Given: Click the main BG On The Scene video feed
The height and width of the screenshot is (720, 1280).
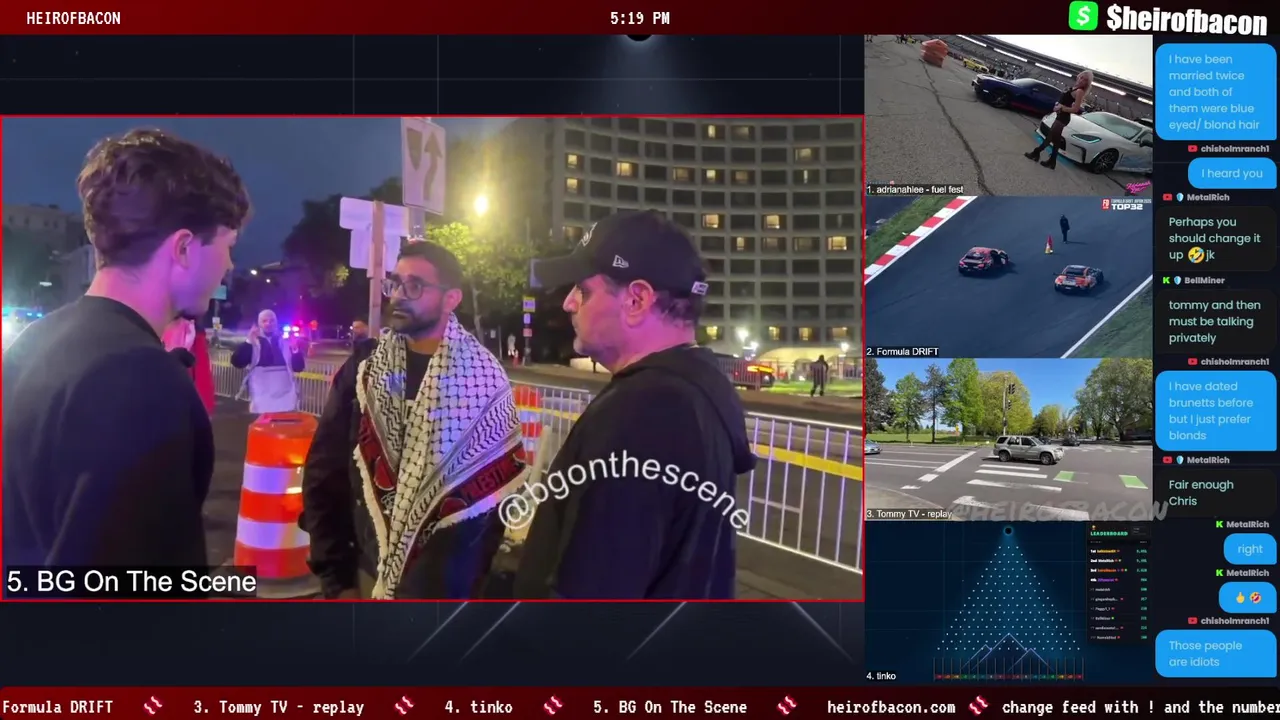Looking at the screenshot, I should click(x=432, y=358).
